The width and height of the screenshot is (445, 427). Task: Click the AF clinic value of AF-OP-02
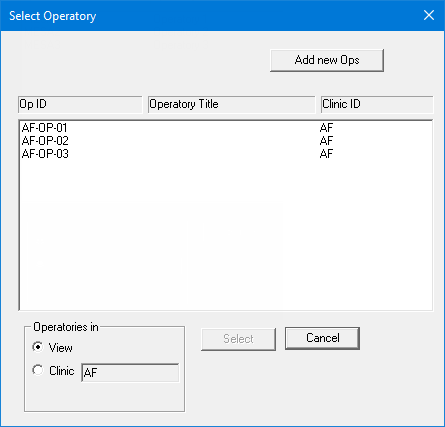[x=326, y=141]
